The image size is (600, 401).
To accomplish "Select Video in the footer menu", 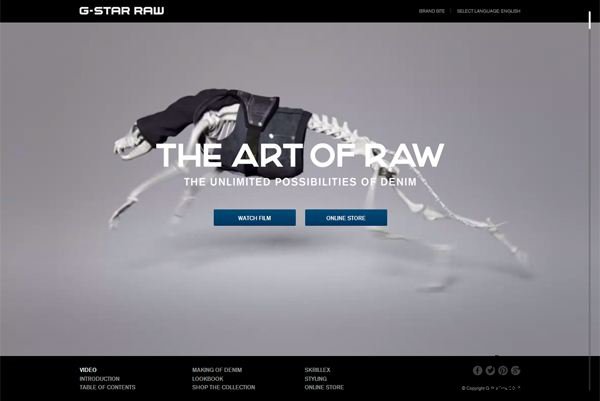I will point(88,370).
